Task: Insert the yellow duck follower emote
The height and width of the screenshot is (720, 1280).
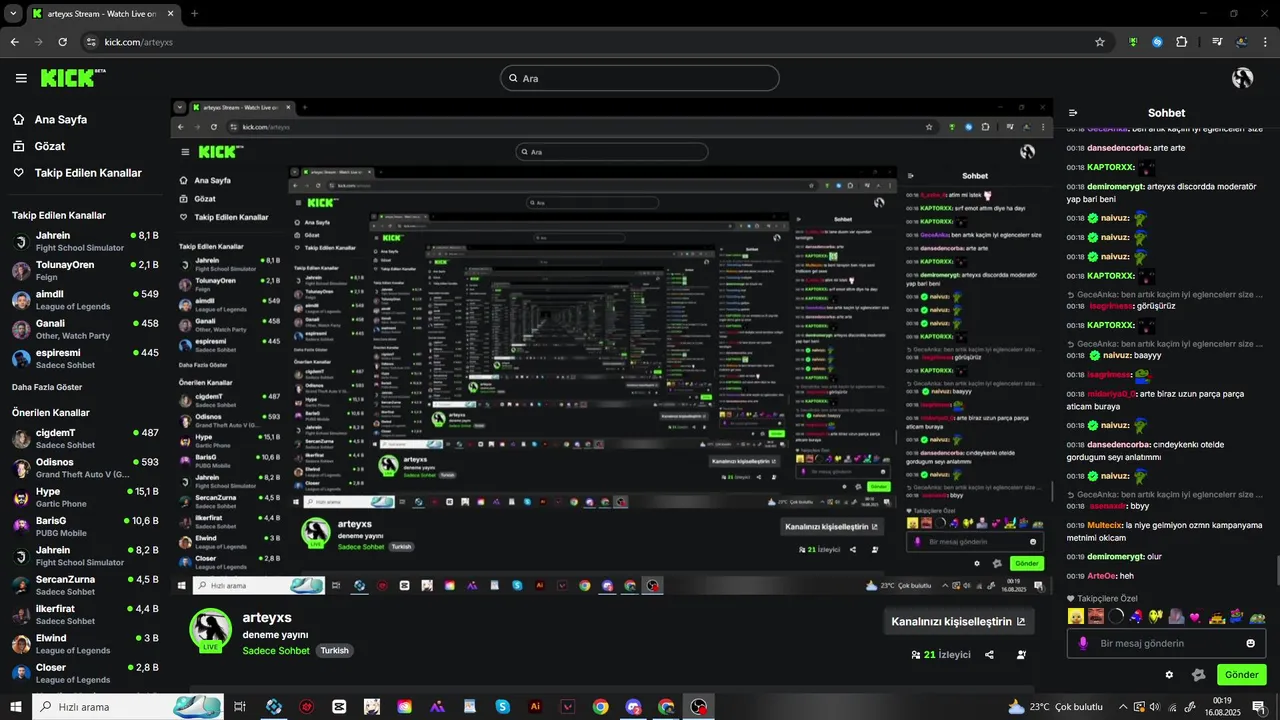Action: [1076, 616]
